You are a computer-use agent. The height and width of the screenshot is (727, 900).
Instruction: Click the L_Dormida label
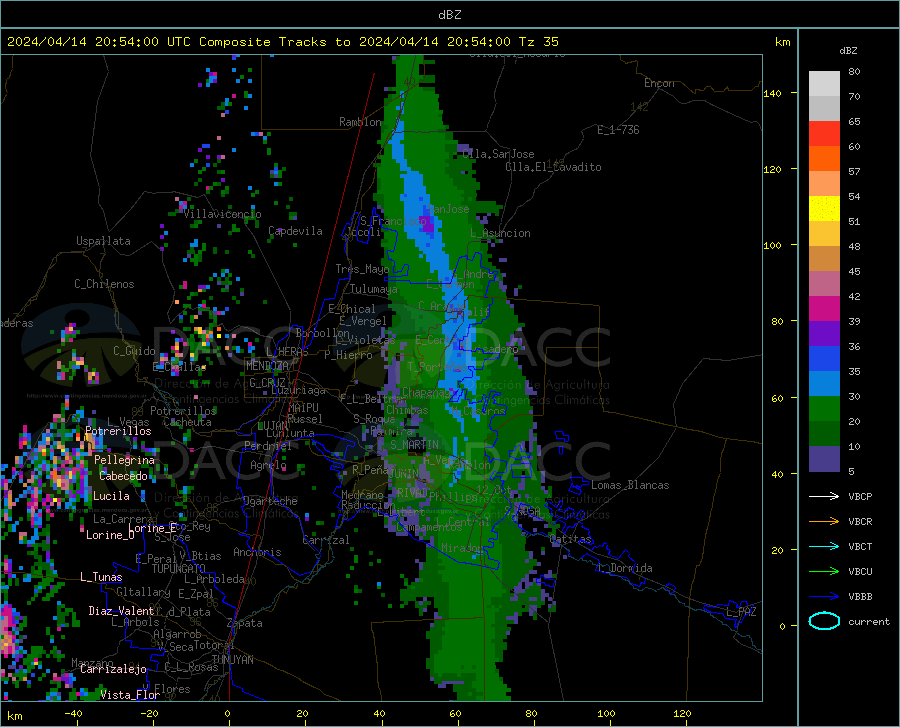[625, 568]
